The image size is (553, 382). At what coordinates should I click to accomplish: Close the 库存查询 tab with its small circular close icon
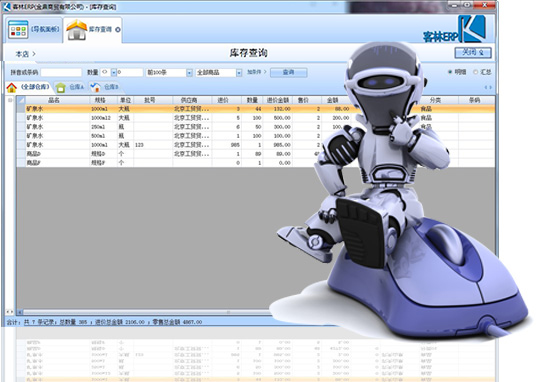tap(118, 30)
